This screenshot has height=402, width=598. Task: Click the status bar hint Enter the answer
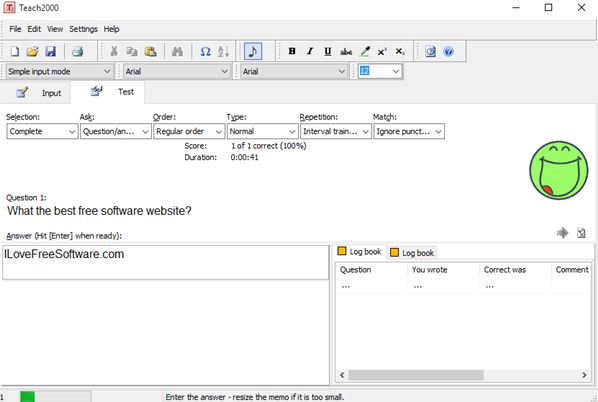(255, 397)
